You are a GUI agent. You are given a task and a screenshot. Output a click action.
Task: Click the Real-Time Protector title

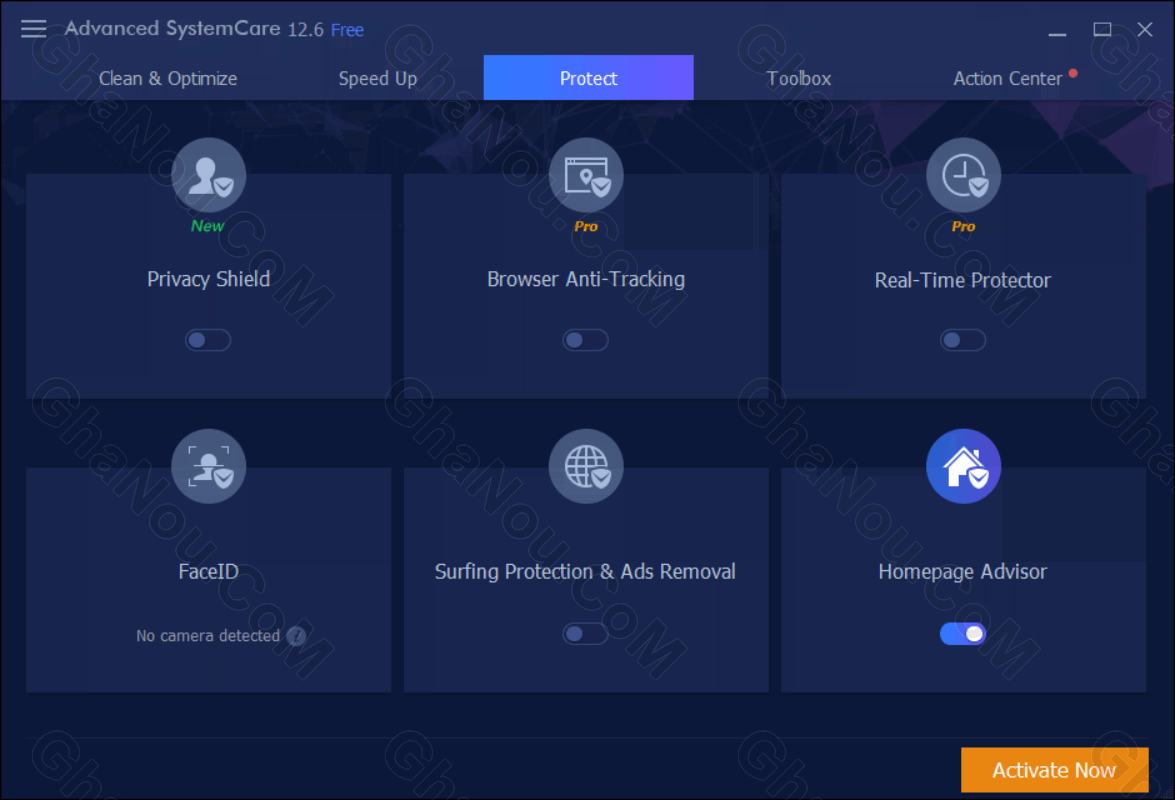[x=963, y=280]
